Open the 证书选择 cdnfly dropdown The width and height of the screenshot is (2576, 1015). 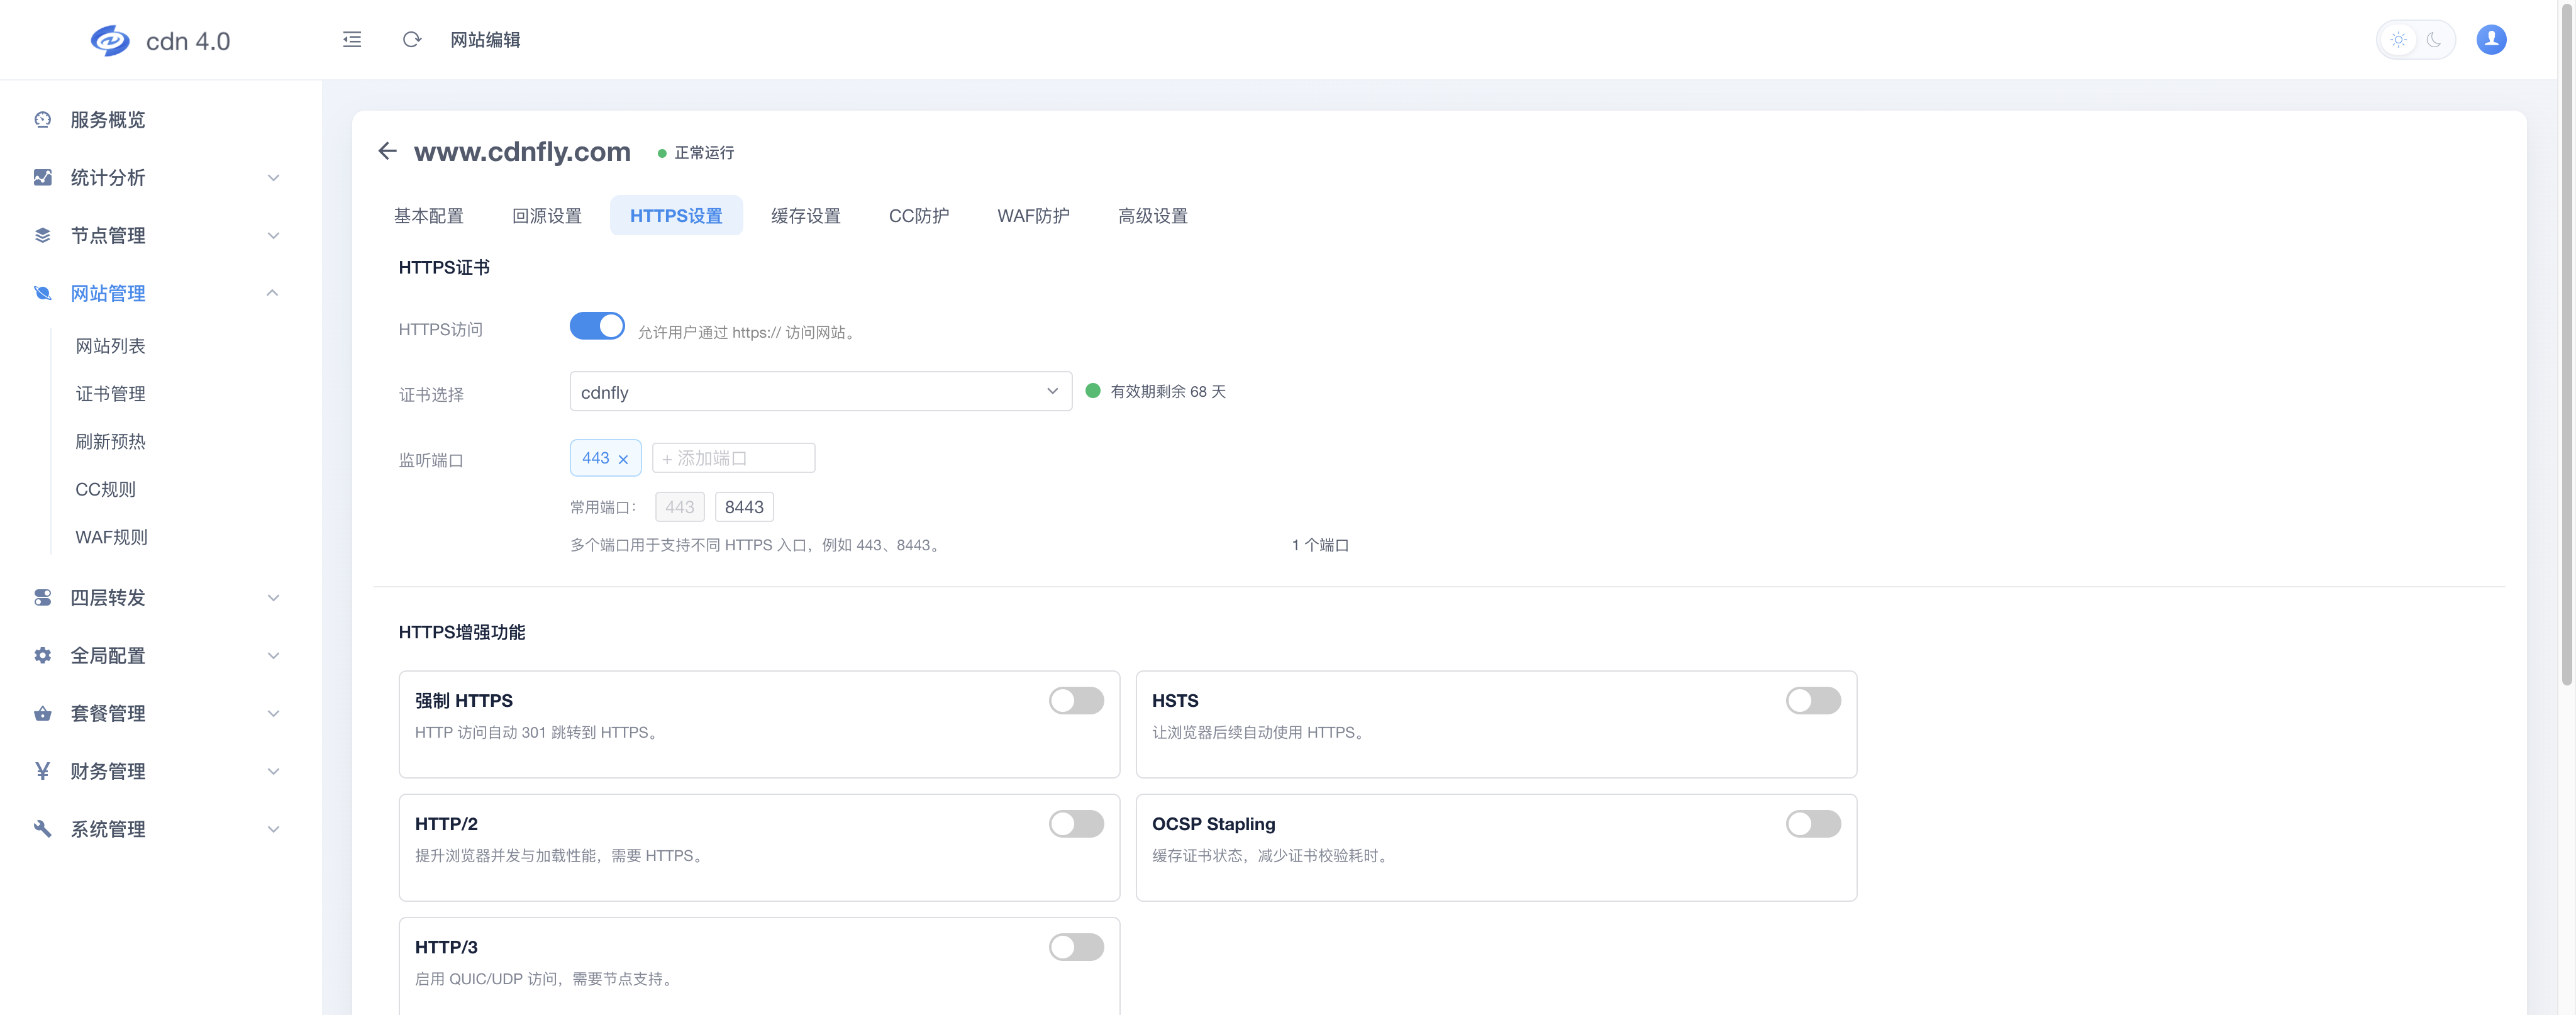[820, 392]
